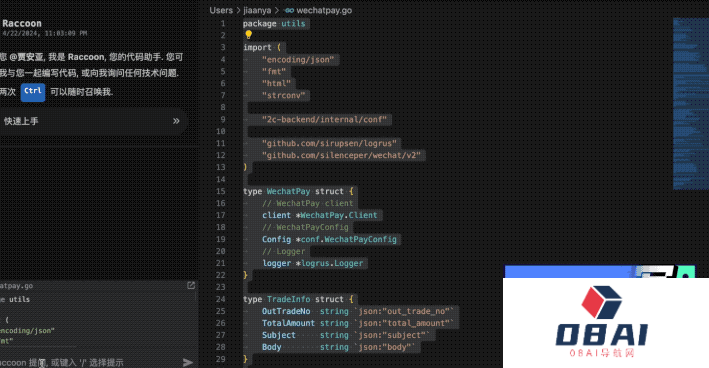Image resolution: width=709 pixels, height=368 pixels.
Task: Click 'Config *conf.WechatPayConfig' line
Action: [329, 239]
